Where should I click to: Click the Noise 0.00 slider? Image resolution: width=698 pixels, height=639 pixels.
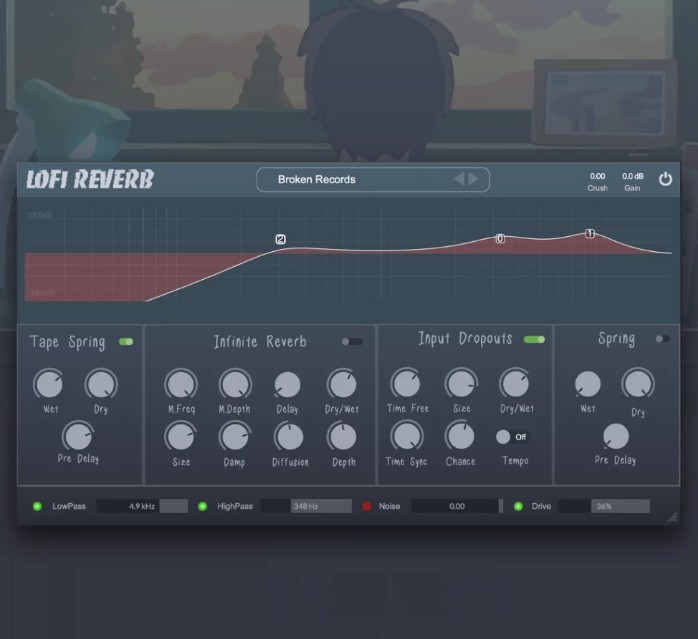pyautogui.click(x=457, y=506)
